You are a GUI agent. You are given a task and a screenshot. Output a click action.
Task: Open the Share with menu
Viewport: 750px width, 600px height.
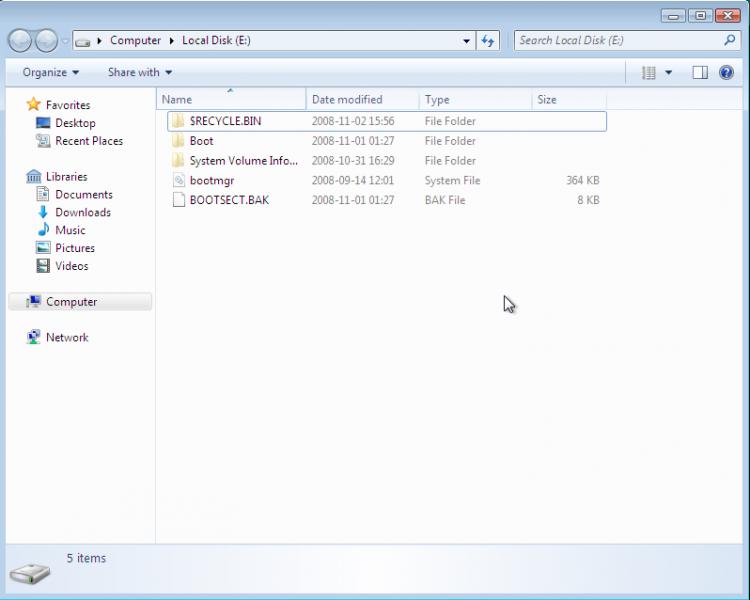pos(140,73)
